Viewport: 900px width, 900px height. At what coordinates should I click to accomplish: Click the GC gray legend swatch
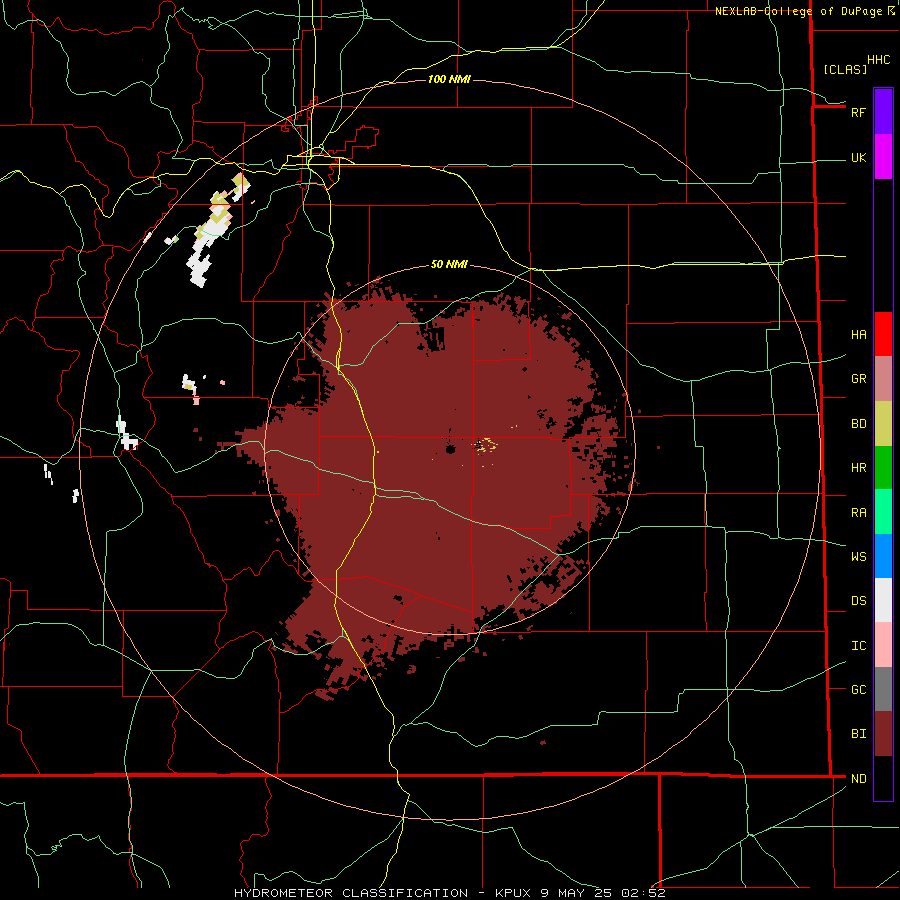pyautogui.click(x=883, y=689)
